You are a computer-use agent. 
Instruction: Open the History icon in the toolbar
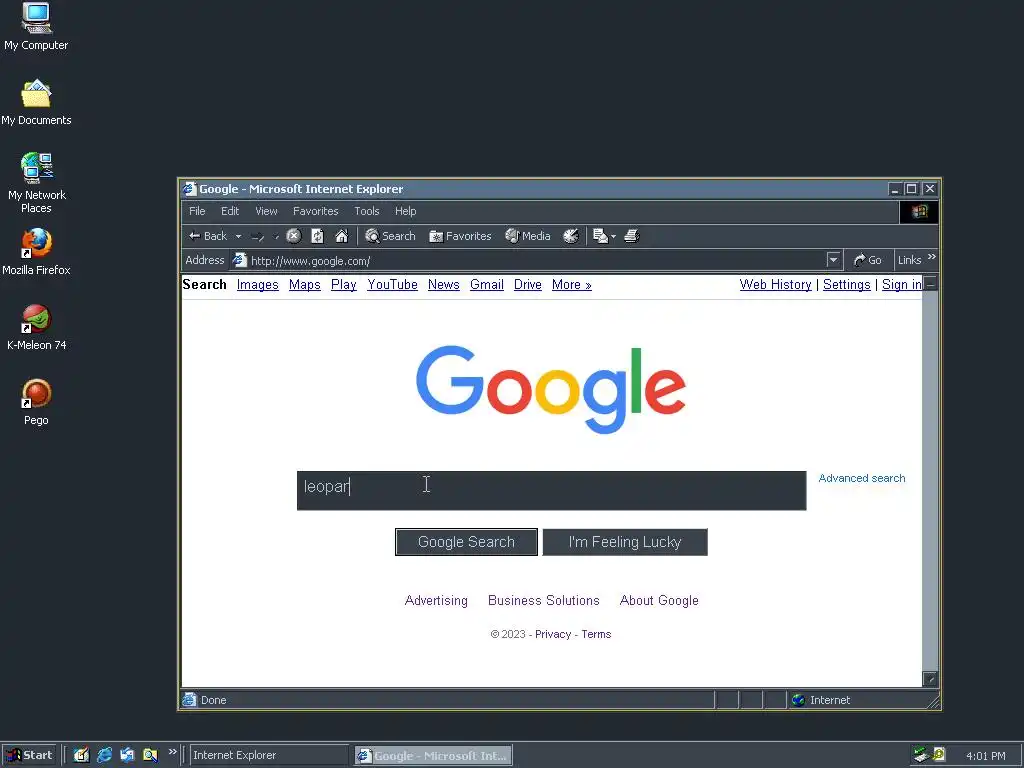pos(571,236)
